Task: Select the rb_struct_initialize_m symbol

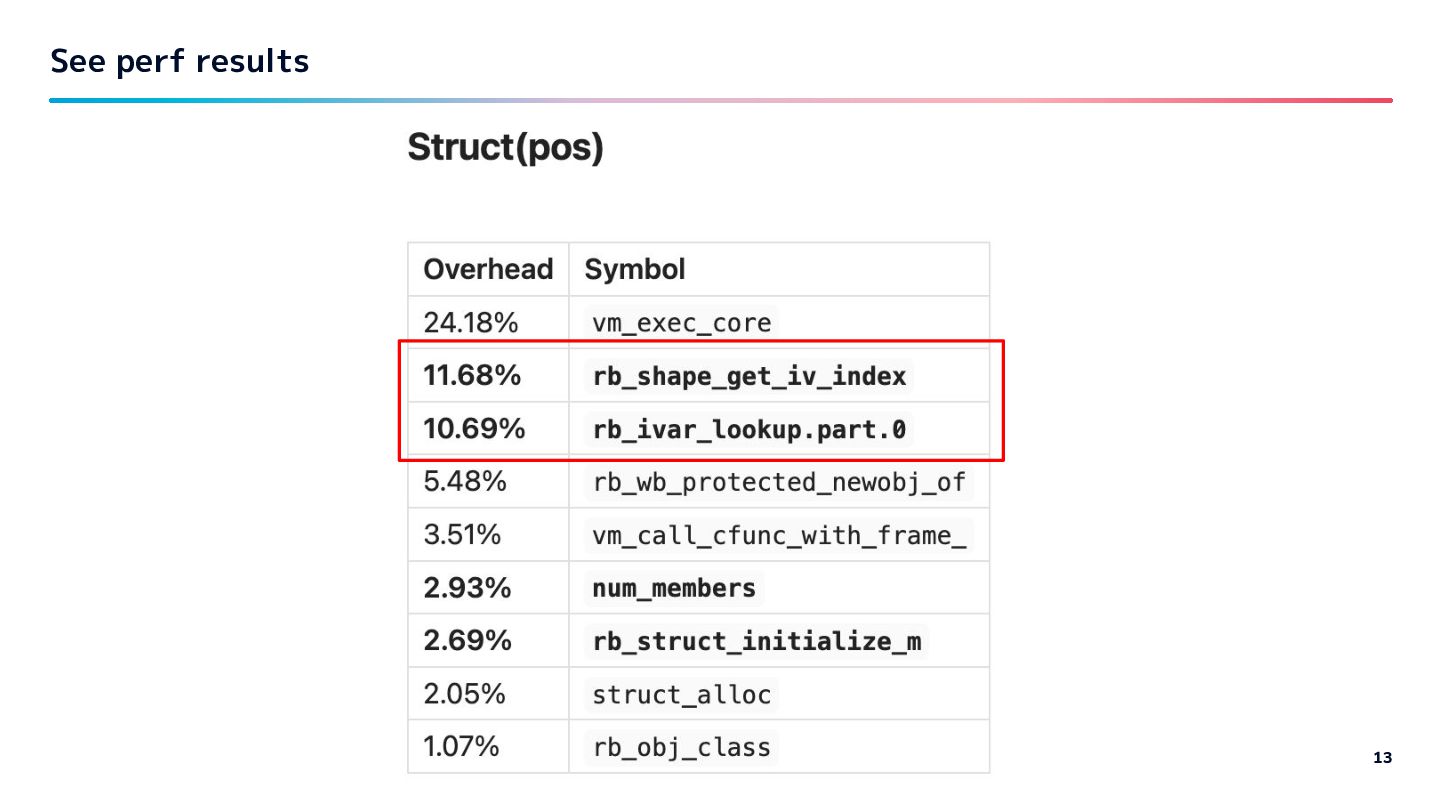Action: point(756,641)
